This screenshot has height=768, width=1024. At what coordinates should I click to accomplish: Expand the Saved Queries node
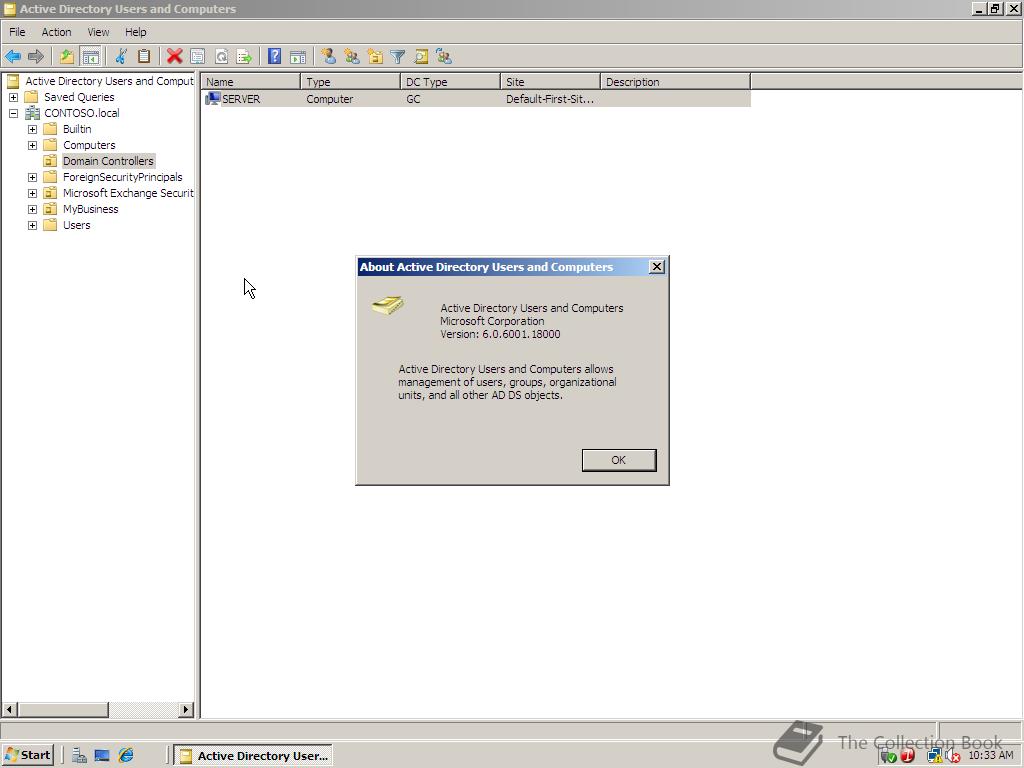[x=13, y=97]
